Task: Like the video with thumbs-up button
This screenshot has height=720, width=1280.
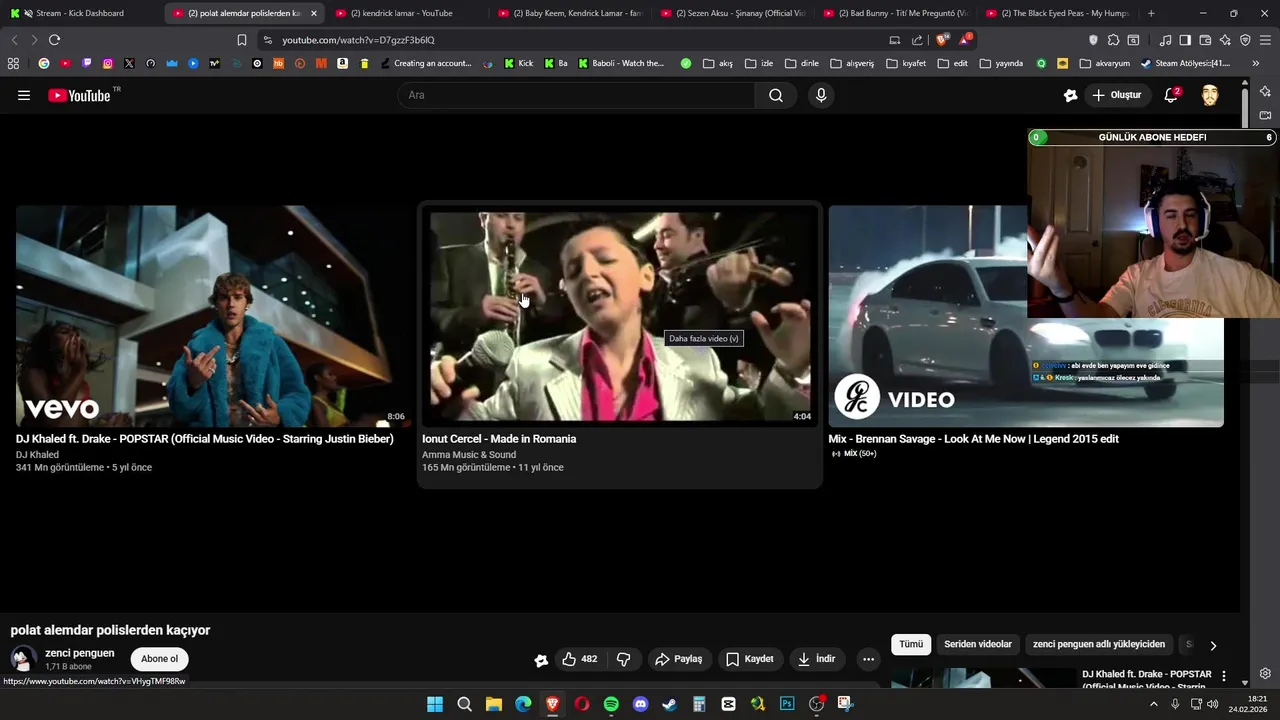Action: (580, 659)
